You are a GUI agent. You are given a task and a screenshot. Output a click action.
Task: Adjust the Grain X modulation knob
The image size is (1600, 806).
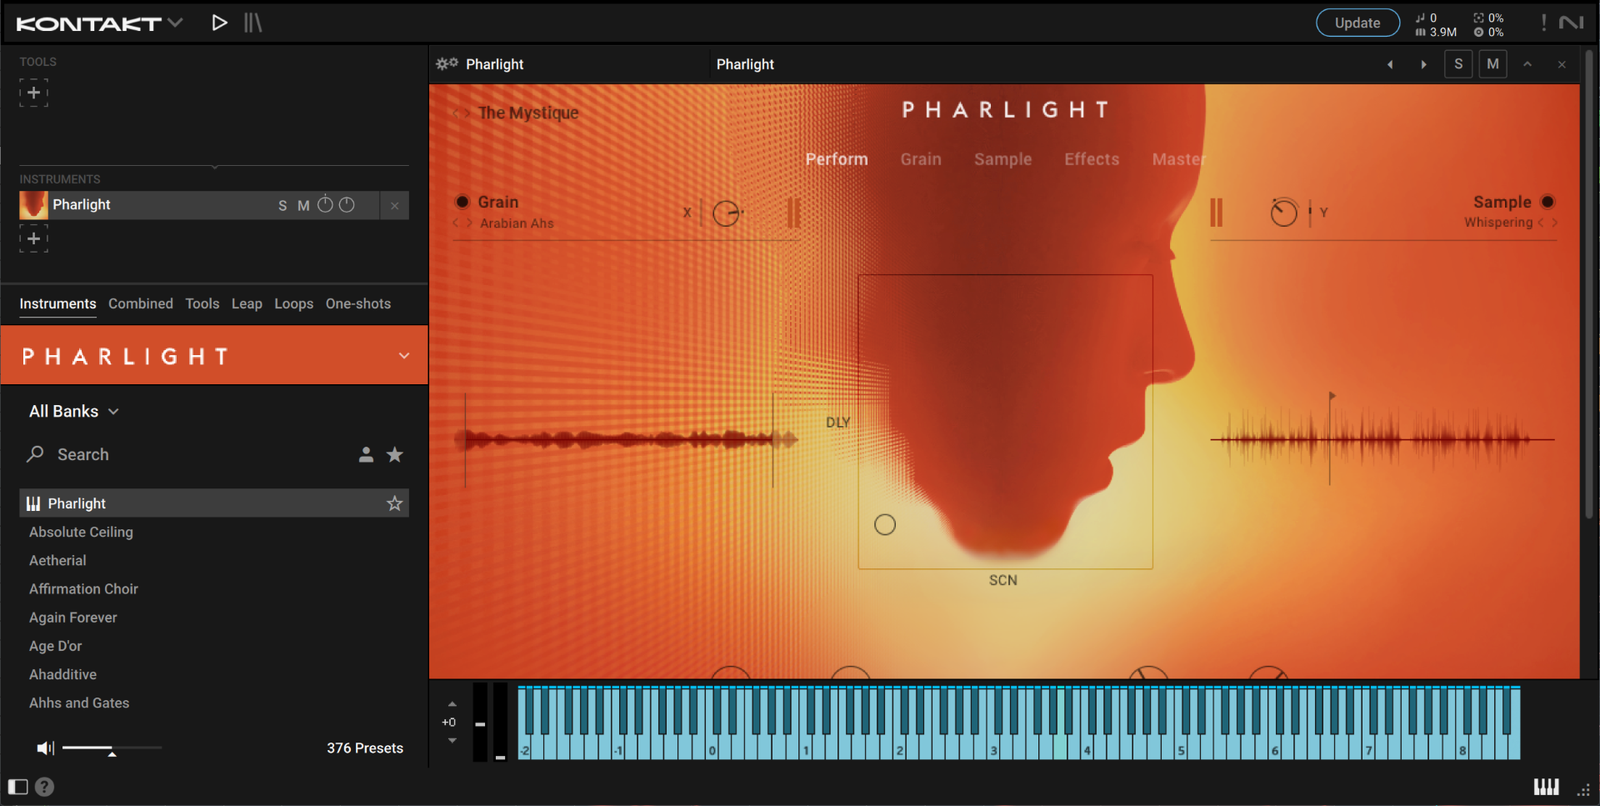point(727,213)
